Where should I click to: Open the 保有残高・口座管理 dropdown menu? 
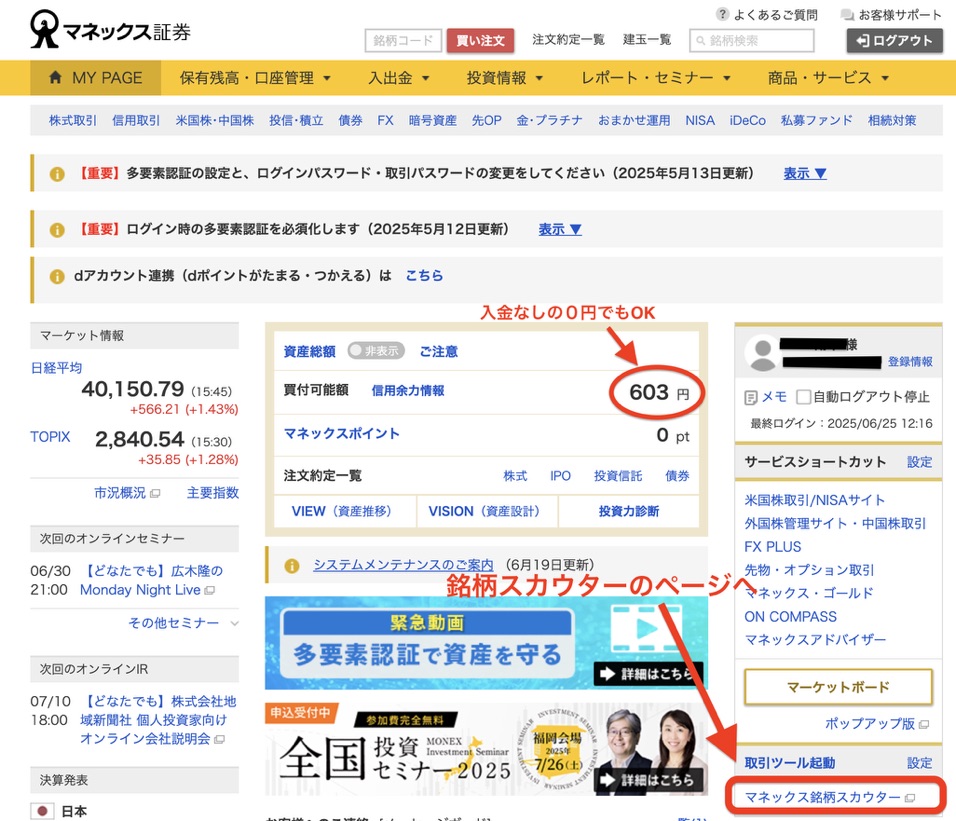coord(255,78)
